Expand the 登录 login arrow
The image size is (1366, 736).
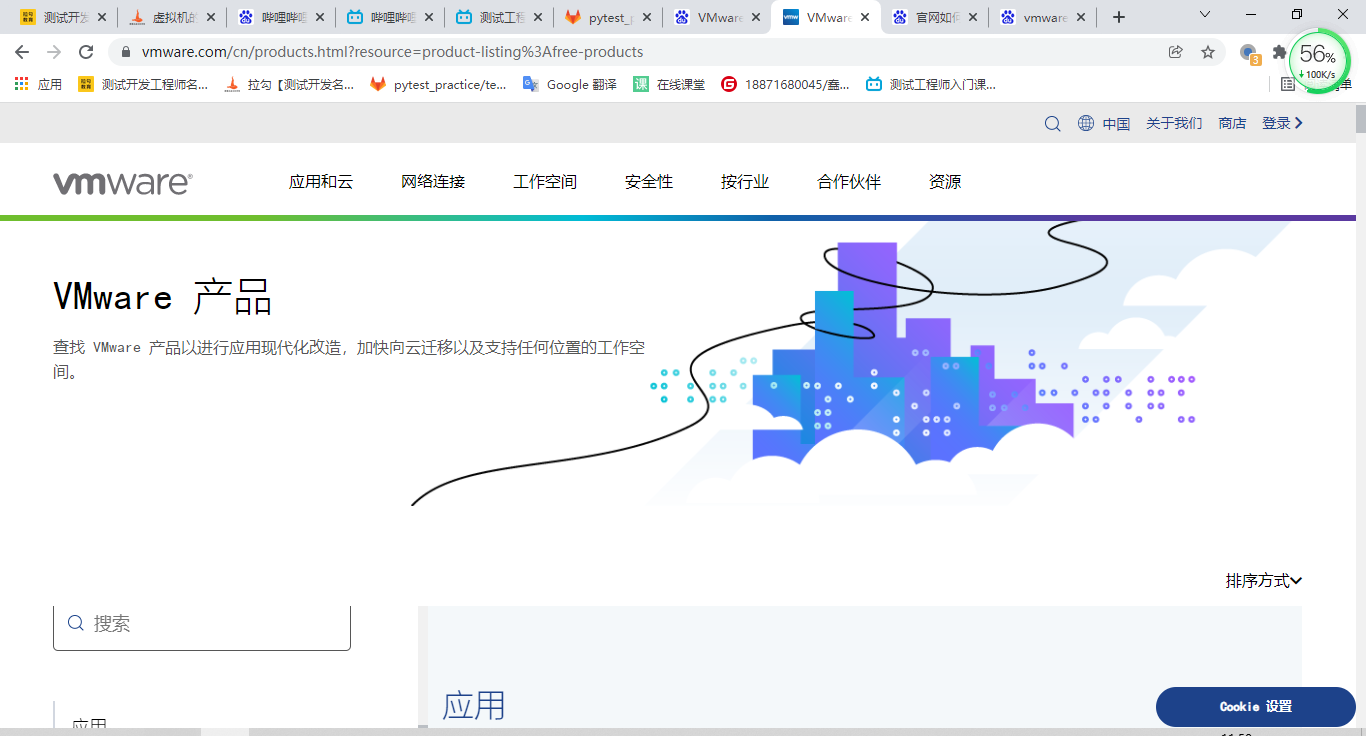click(x=1299, y=123)
